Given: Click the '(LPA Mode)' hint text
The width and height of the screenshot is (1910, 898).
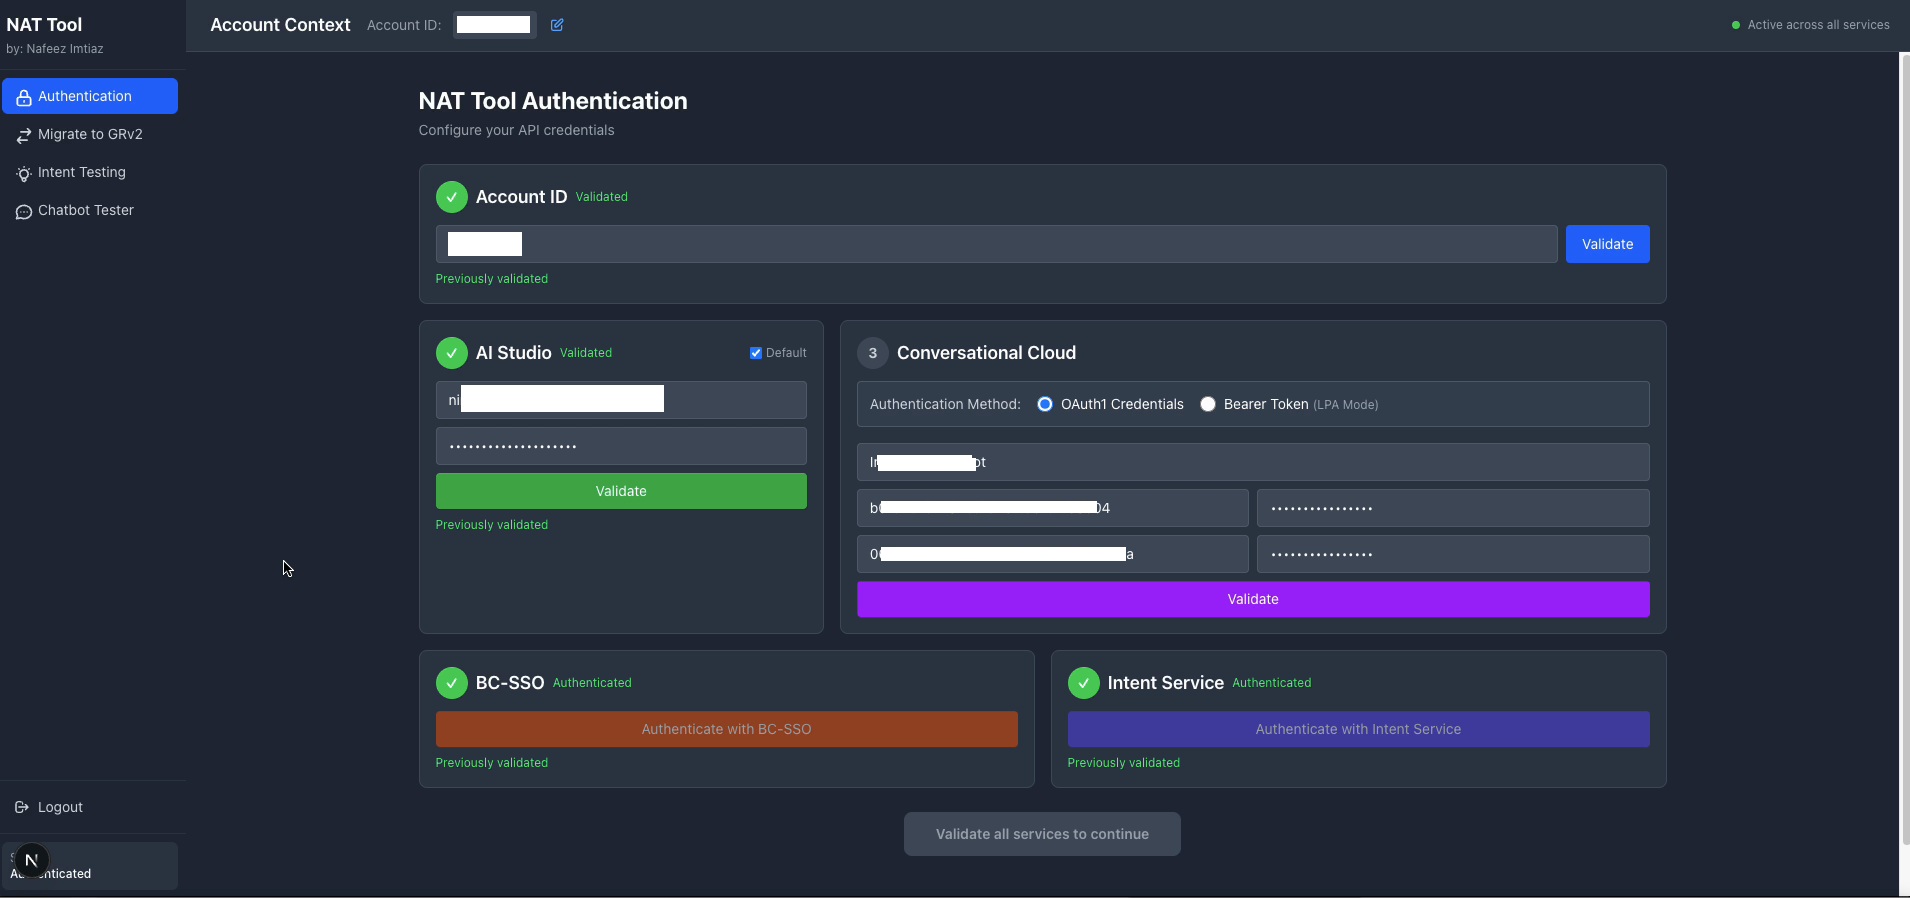Looking at the screenshot, I should (x=1346, y=405).
